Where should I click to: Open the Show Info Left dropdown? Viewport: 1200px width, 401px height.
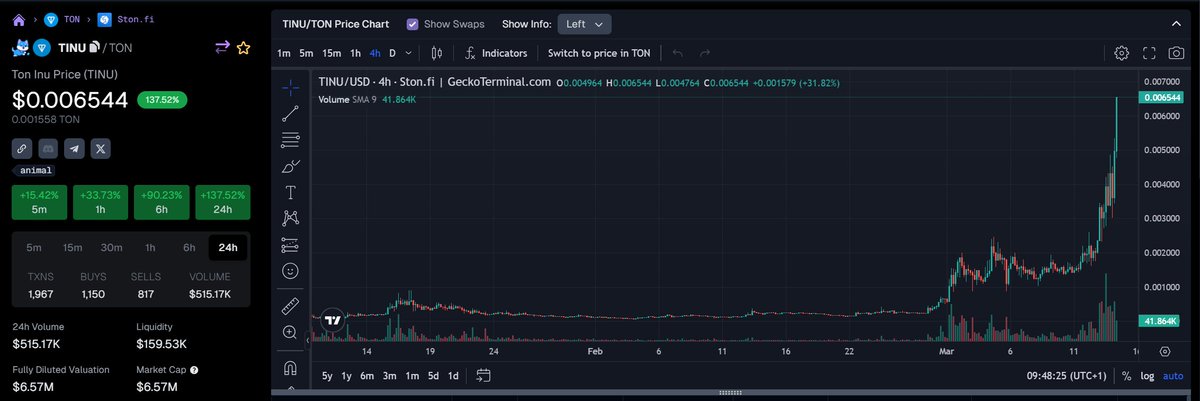[x=585, y=23]
